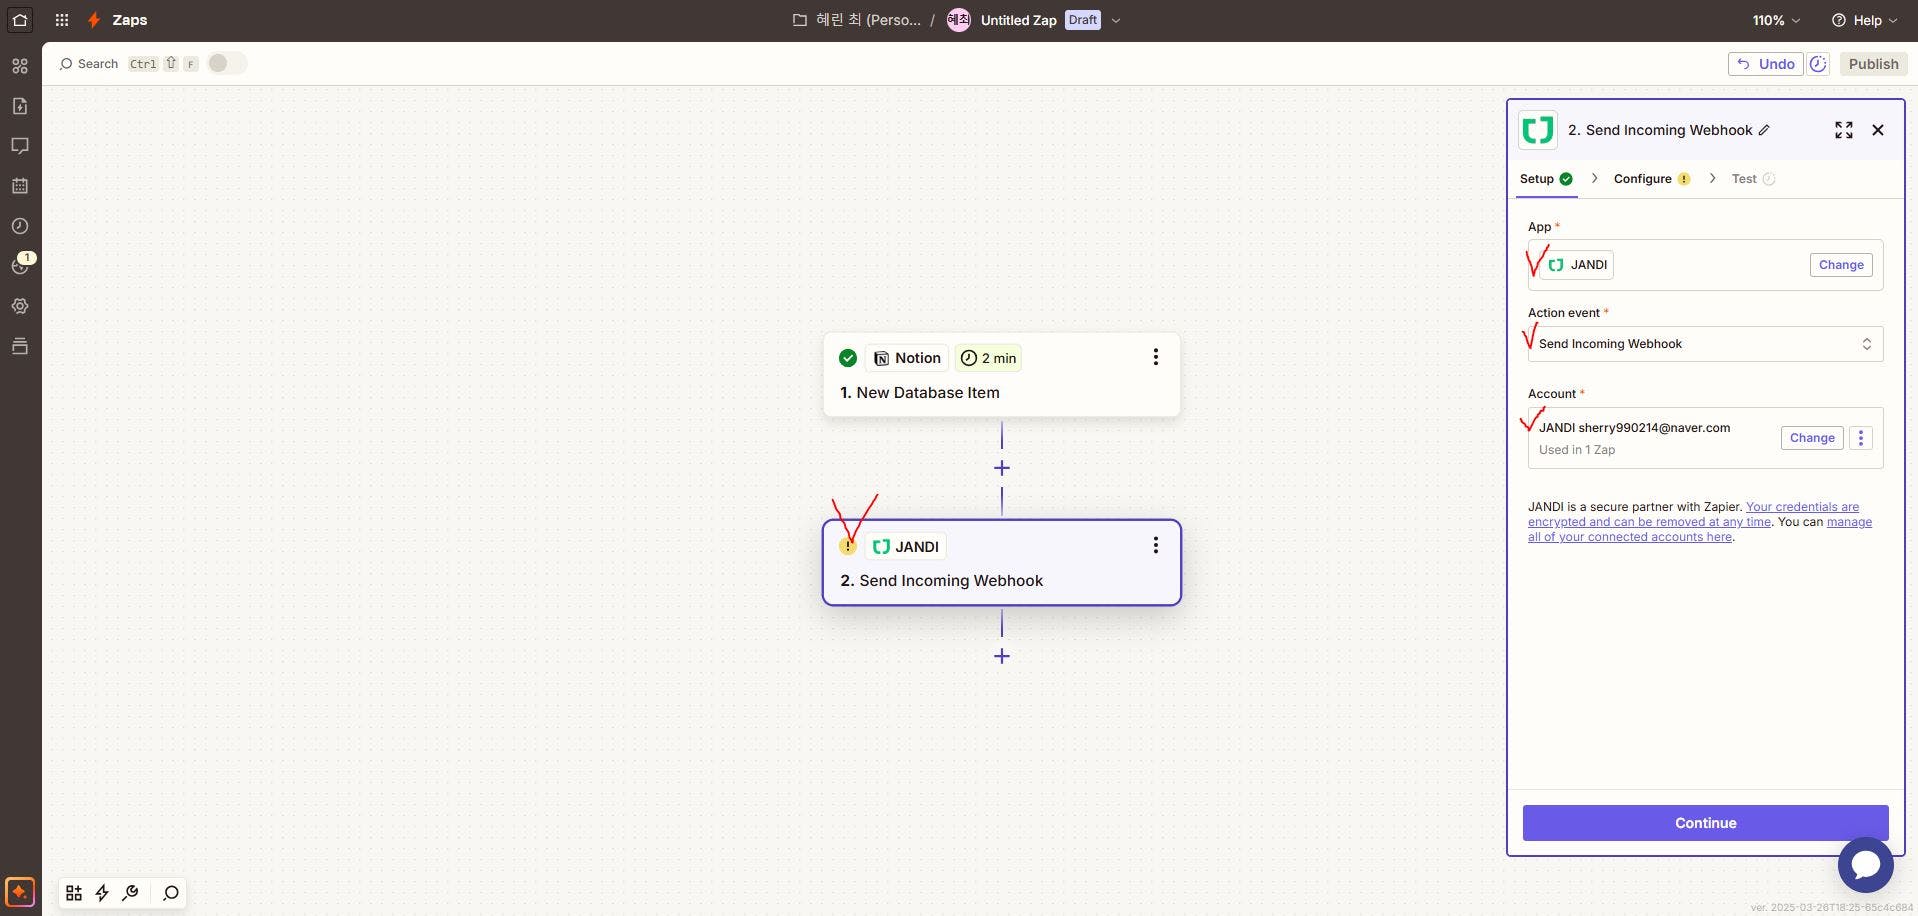1918x916 pixels.
Task: Select the Notion New Database Item step
Action: pos(1001,375)
